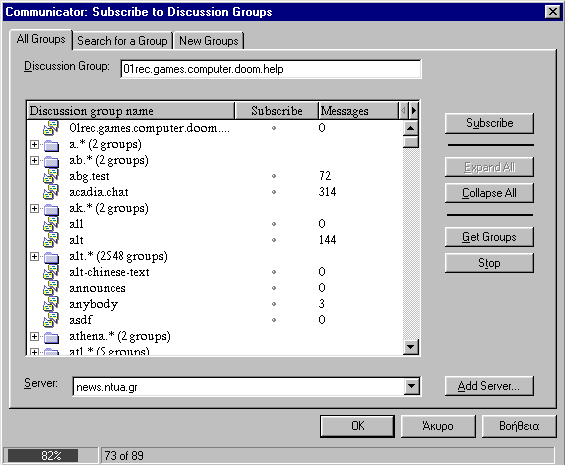The width and height of the screenshot is (565, 465).
Task: Toggle the subscribe dot for the "all" group
Action: coord(274,224)
